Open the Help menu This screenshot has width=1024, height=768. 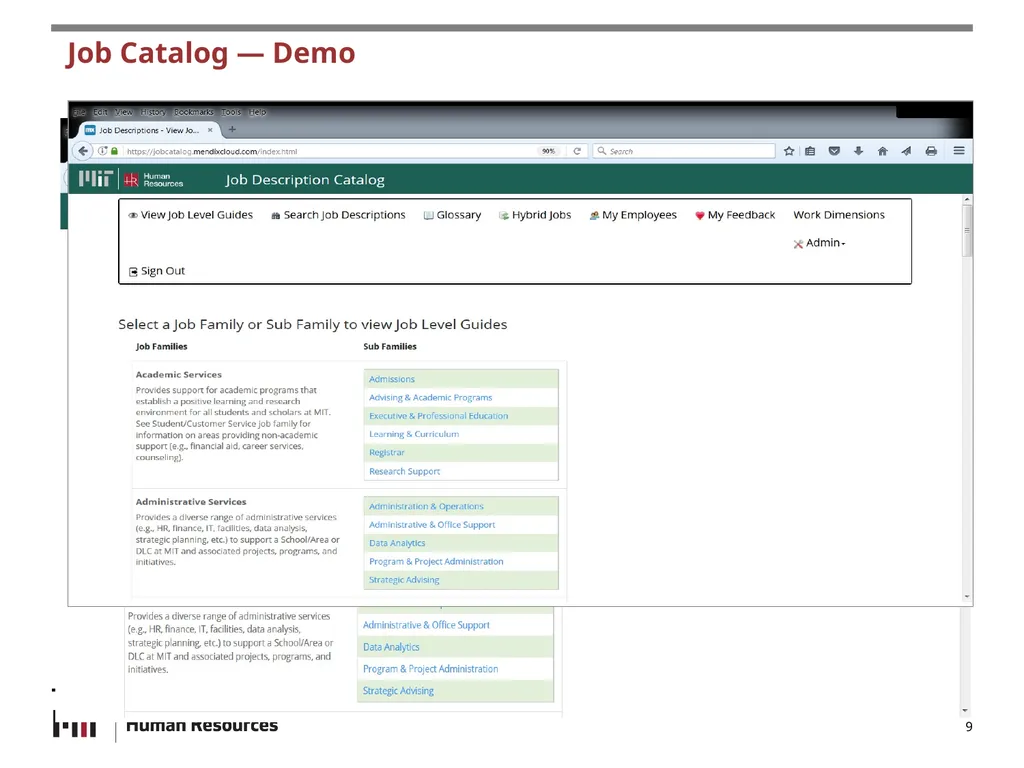click(257, 112)
